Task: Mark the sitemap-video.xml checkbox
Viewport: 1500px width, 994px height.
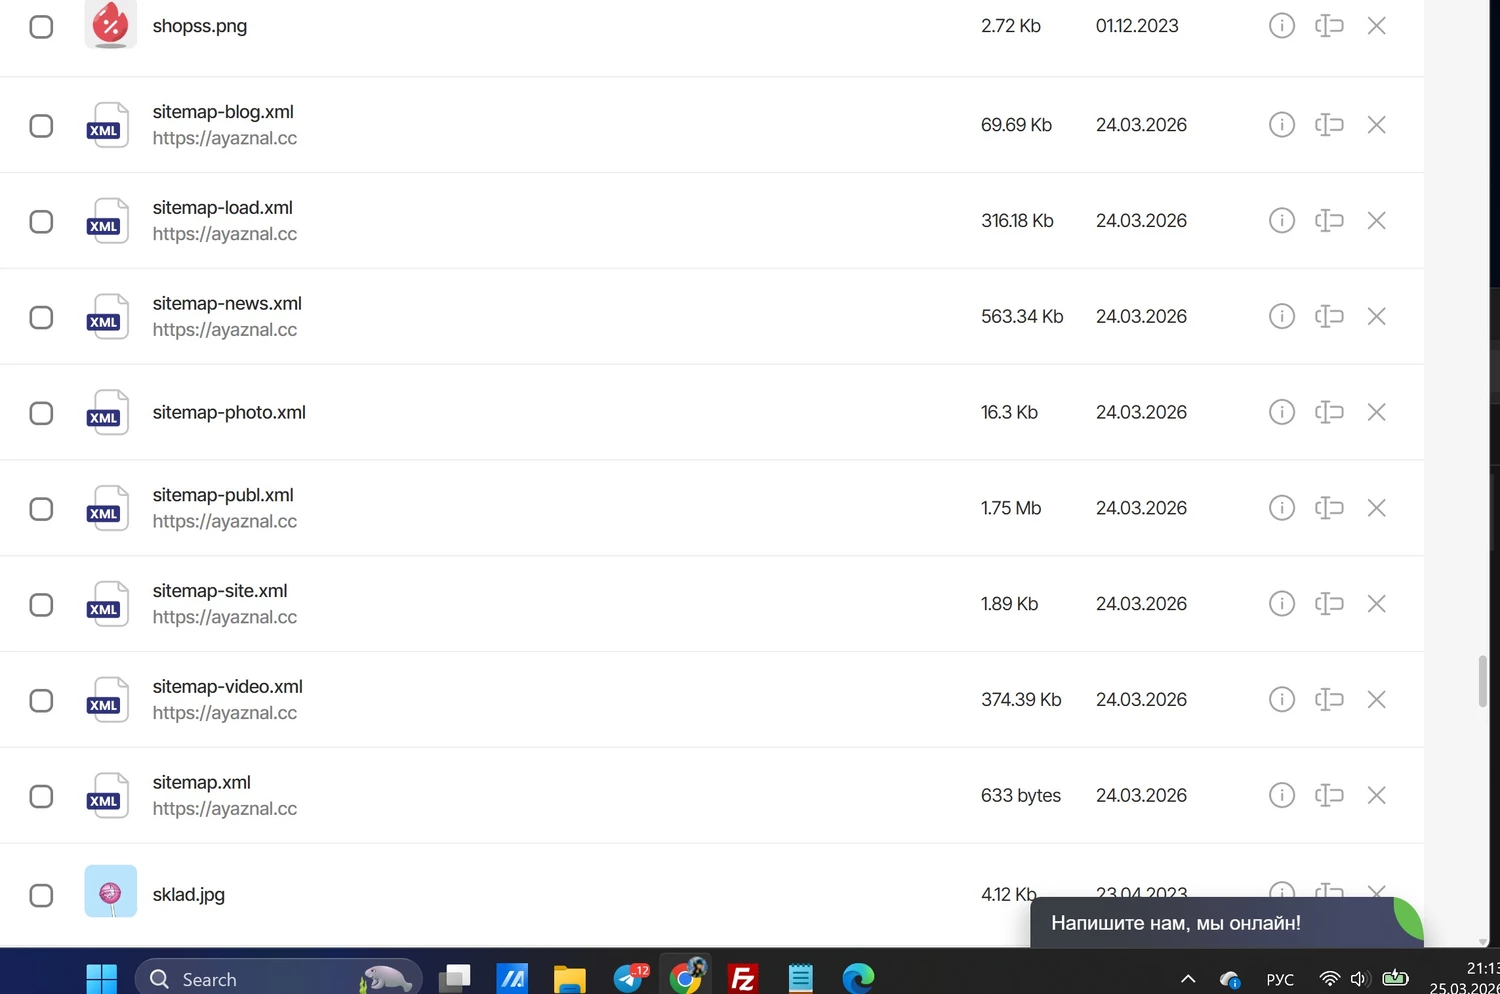Action: pos(41,701)
